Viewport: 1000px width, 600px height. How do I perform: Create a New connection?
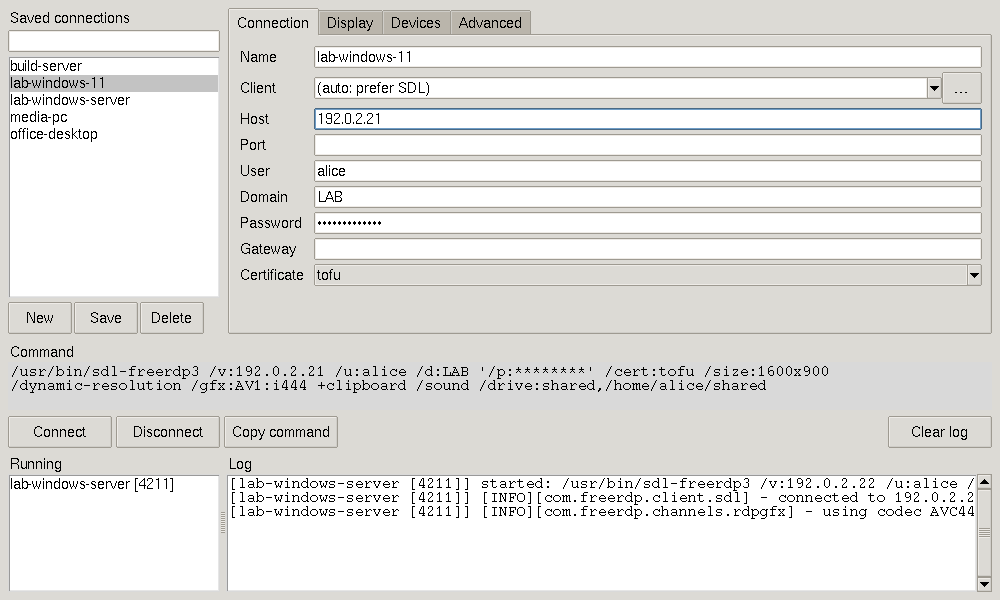click(40, 318)
